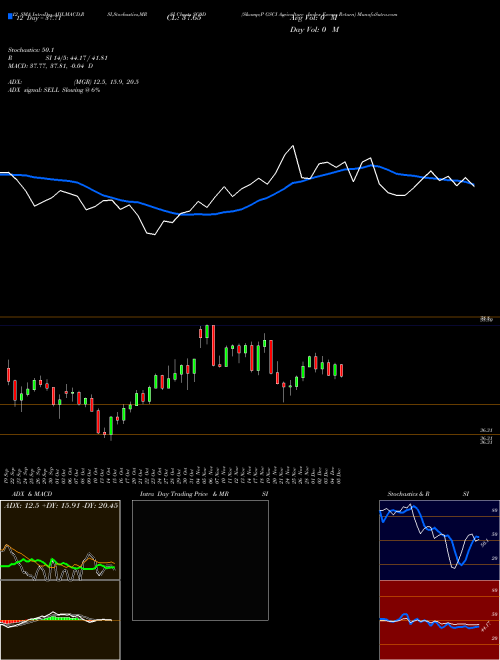Click the 59.1 value tag on Stochastics line
The width and height of the screenshot is (500, 660).
point(484,543)
